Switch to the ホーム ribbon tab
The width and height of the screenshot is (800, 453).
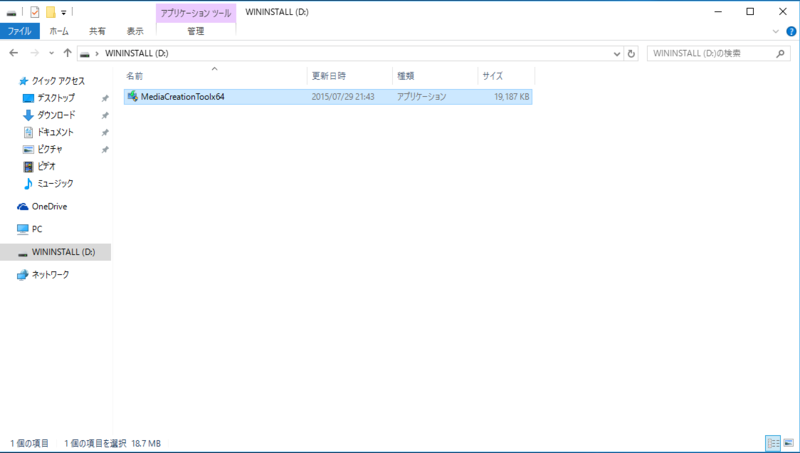pos(59,31)
